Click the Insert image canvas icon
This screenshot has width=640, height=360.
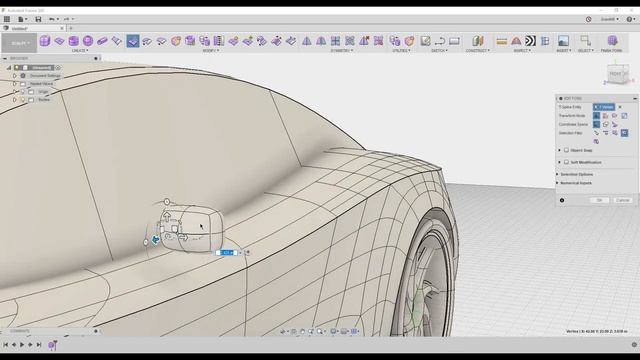click(x=563, y=41)
